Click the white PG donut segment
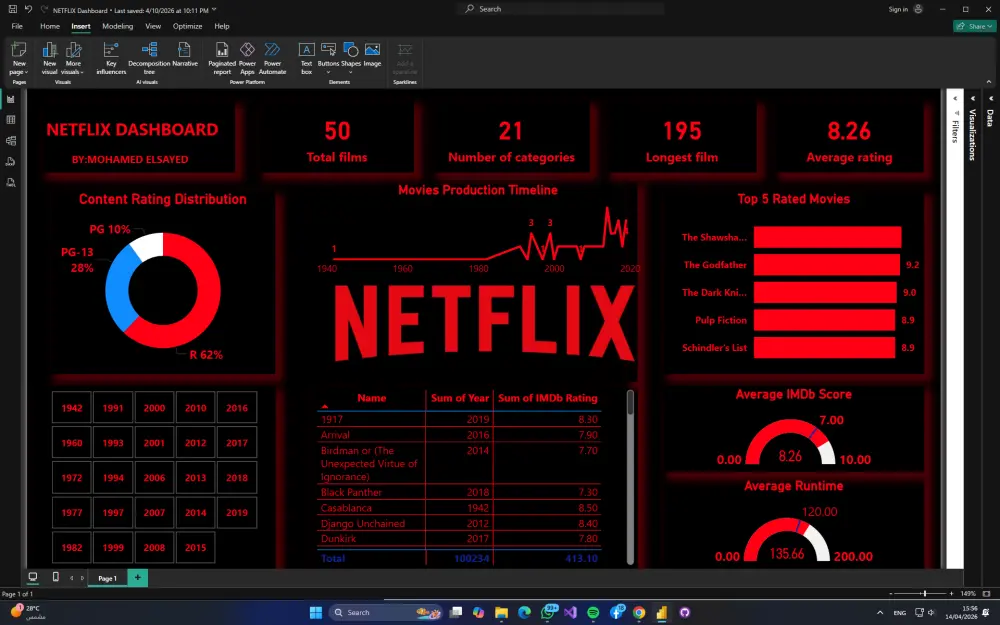1000x625 pixels. coord(147,247)
